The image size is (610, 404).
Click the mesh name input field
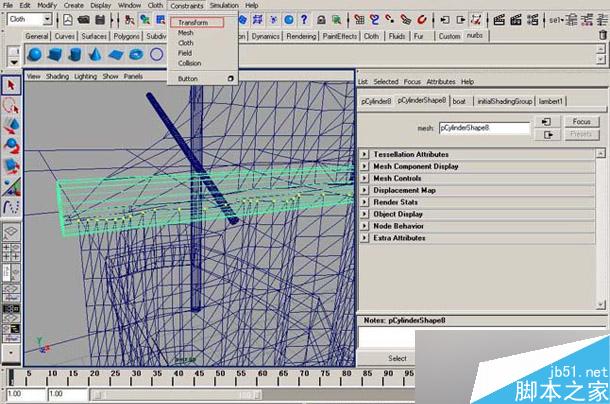[x=484, y=128]
